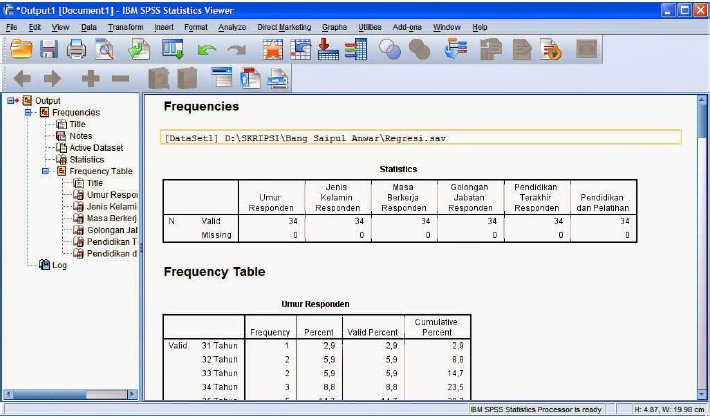Click the Expand plus icon in outline toolbar
This screenshot has height=417, width=710.
click(90, 79)
